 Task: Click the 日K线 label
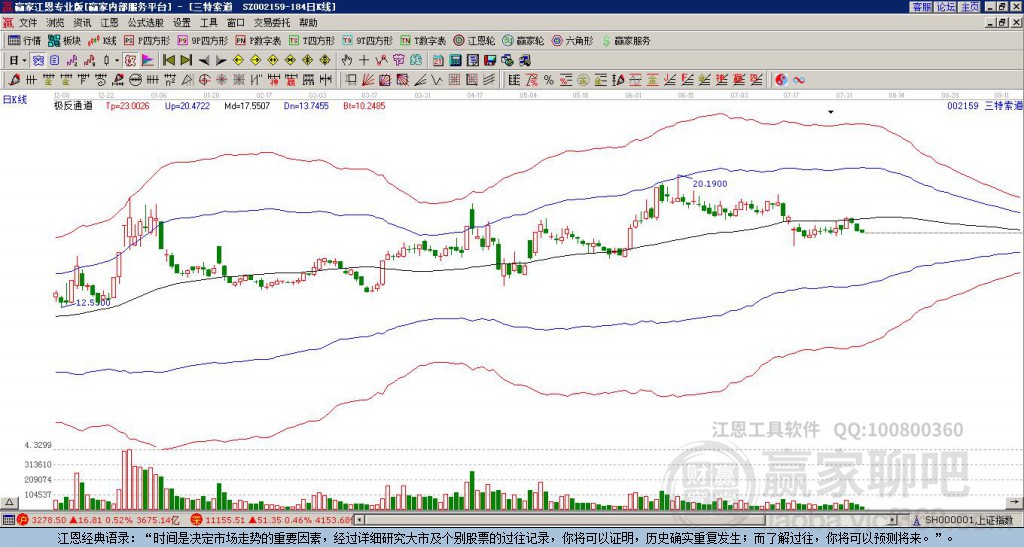[15, 99]
